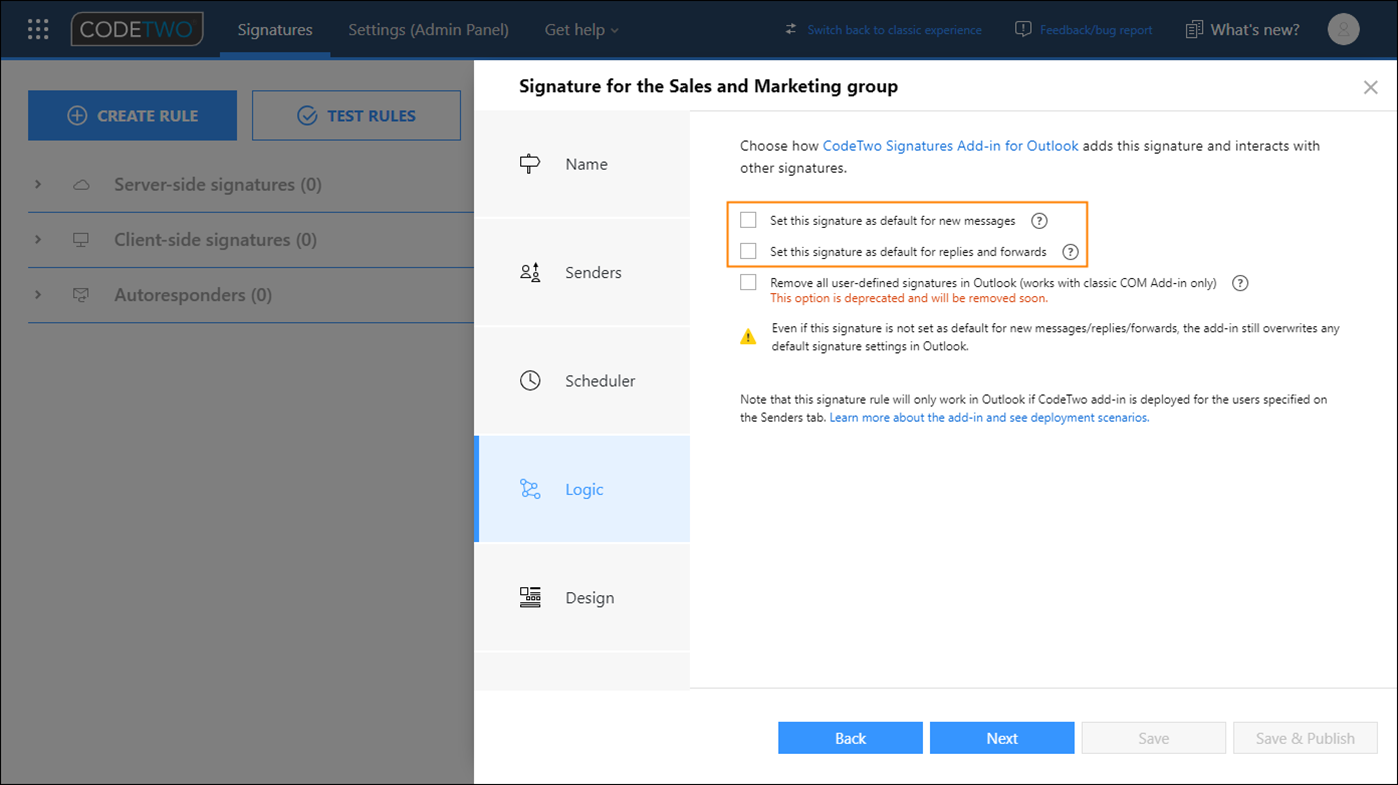Select the Logic workflow icon
This screenshot has height=785, width=1398.
[530, 489]
